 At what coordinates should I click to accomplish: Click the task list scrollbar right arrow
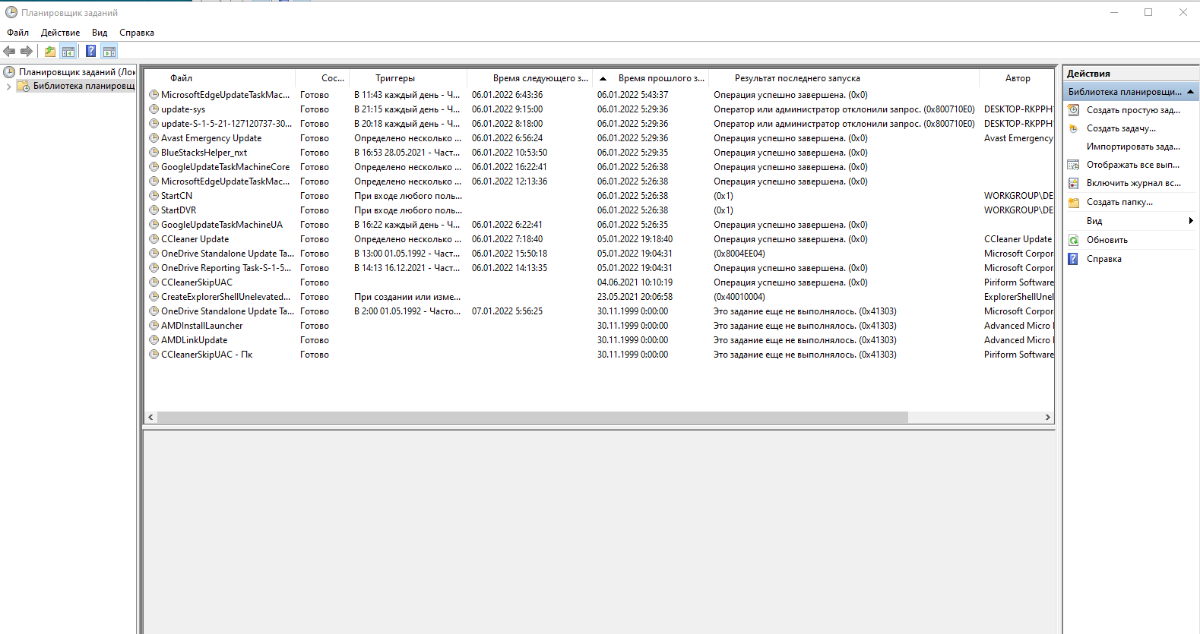click(1048, 417)
